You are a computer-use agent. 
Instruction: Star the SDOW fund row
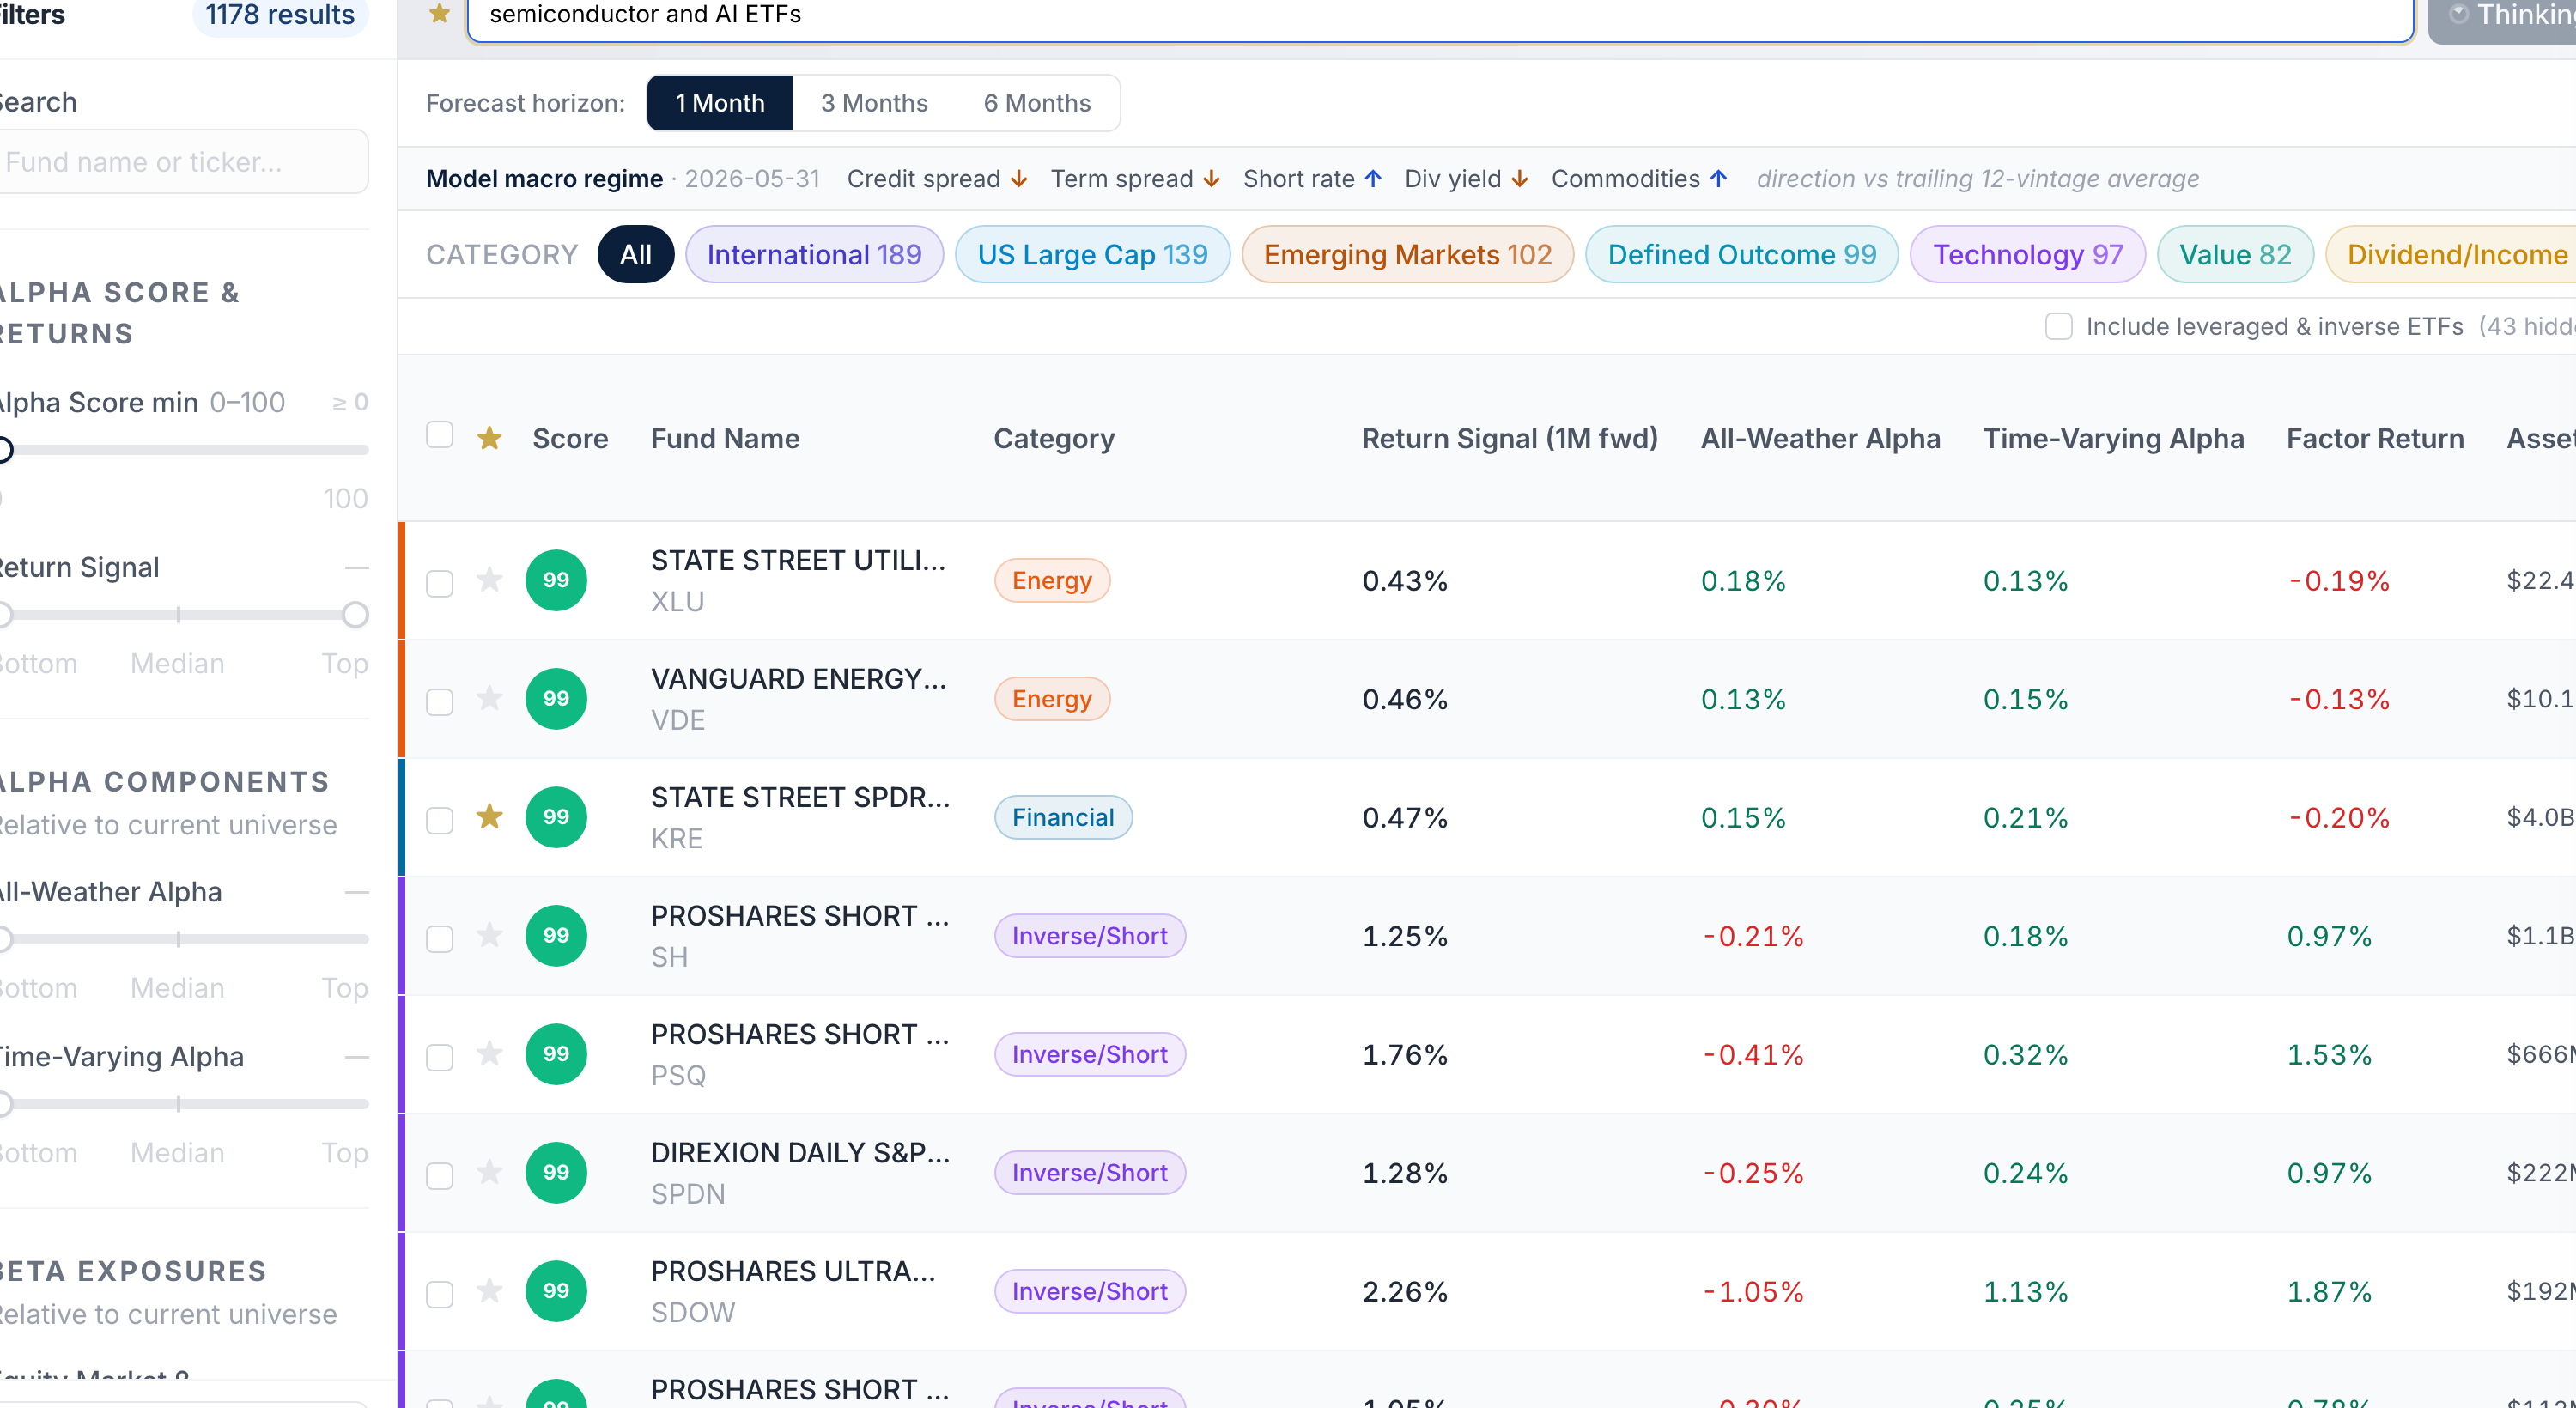(489, 1290)
